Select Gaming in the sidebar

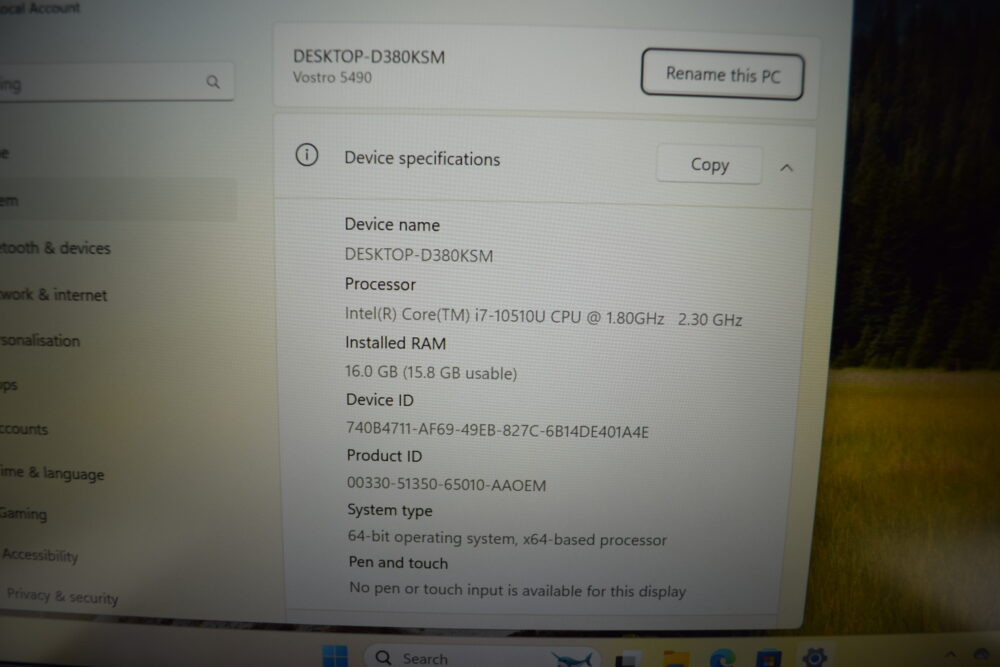point(24,513)
